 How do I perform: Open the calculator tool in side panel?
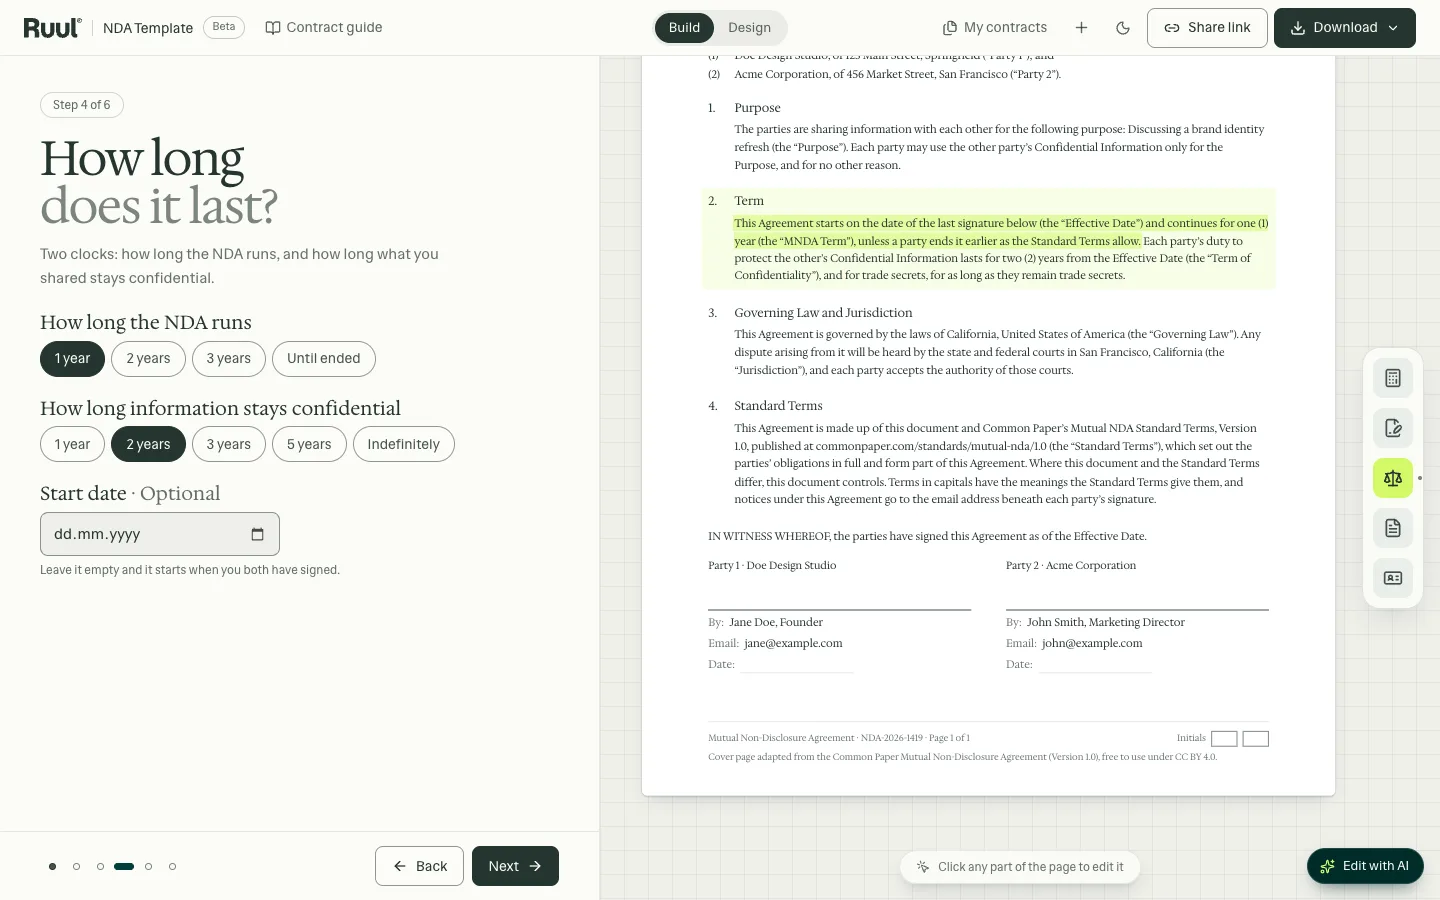click(1393, 378)
